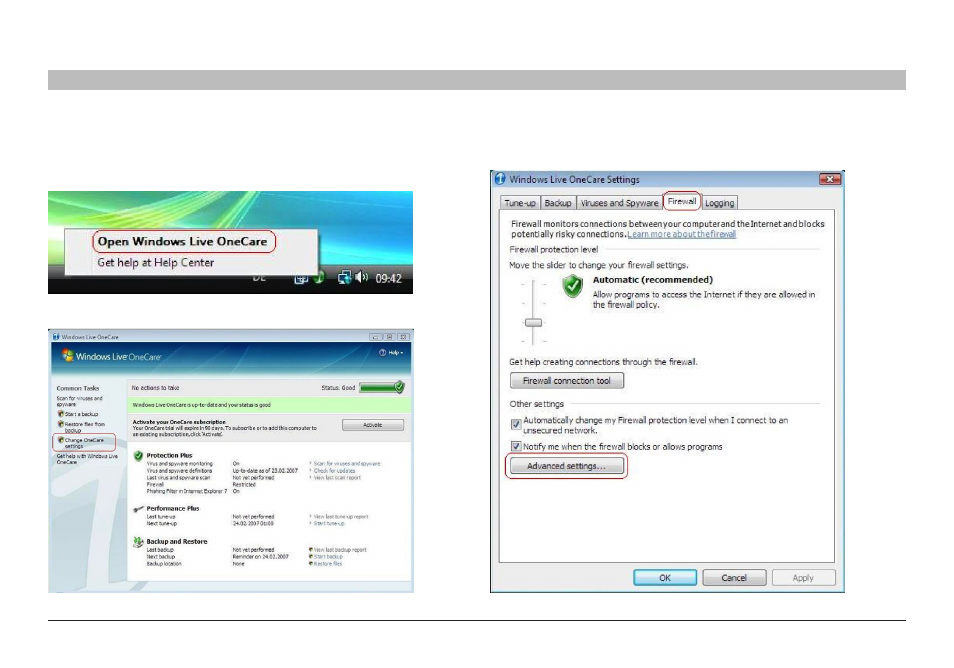Click 'Change OneCare settings' task icon
The width and height of the screenshot is (954, 668).
[61, 440]
